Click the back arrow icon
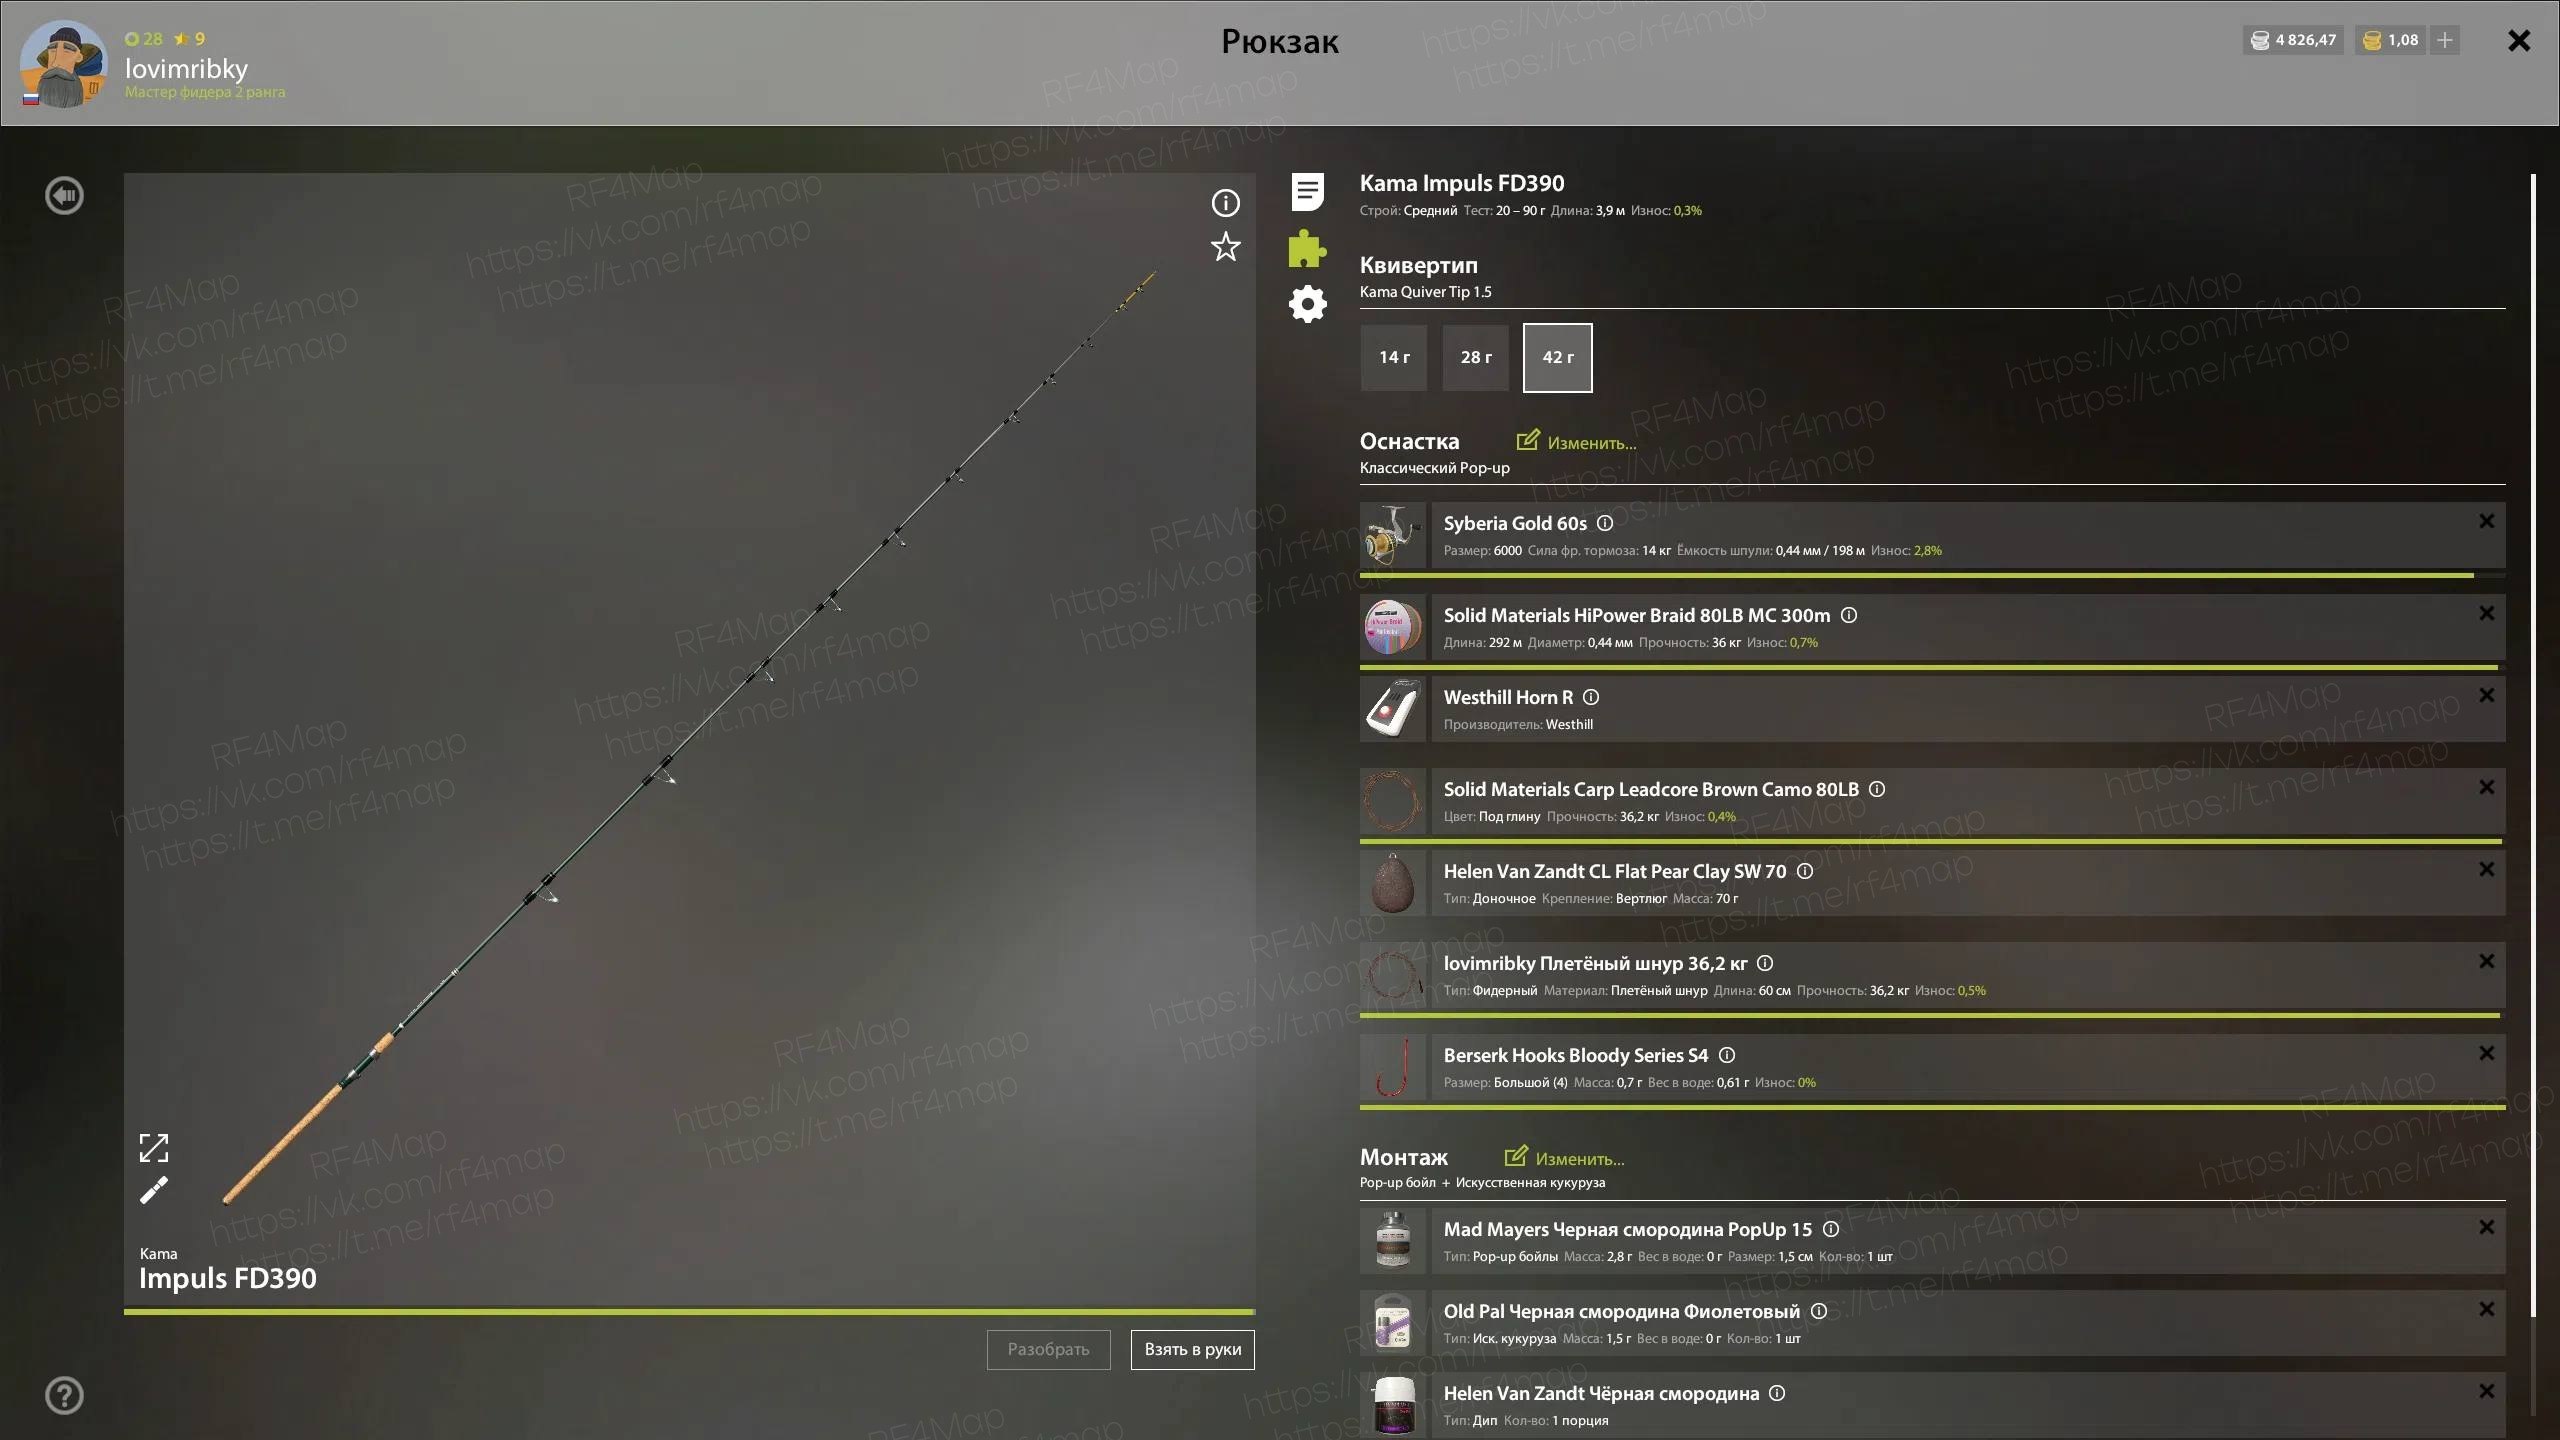Image resolution: width=2560 pixels, height=1440 pixels. pos(65,196)
